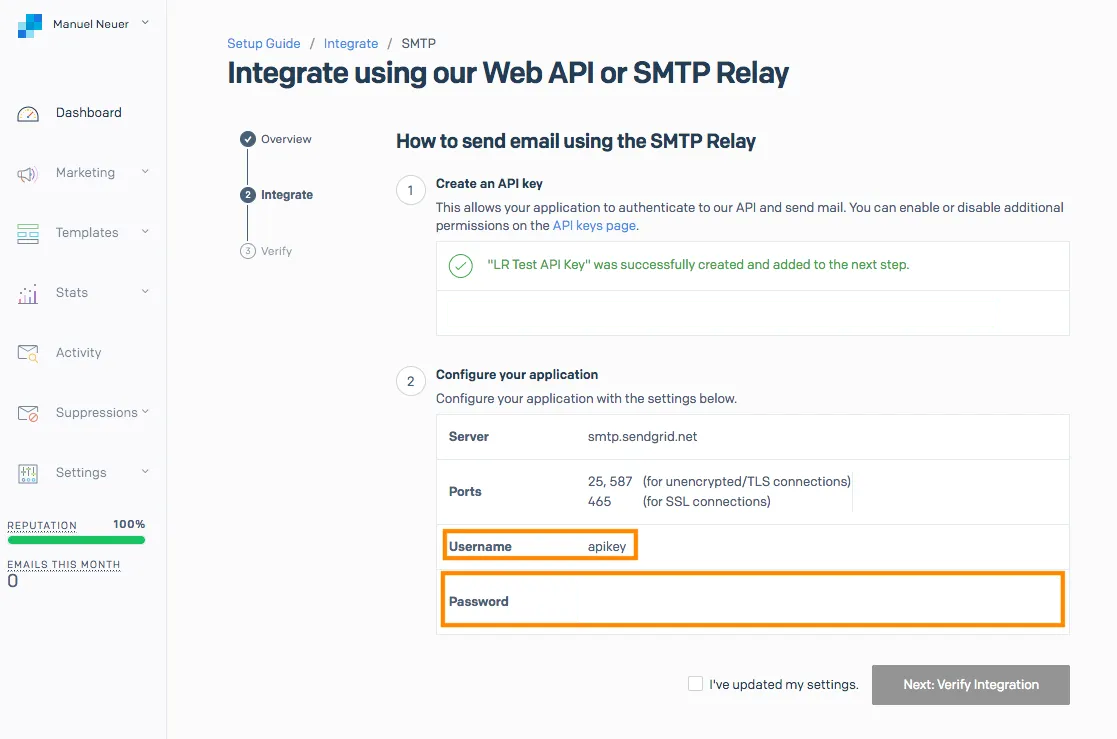Expand the Stats menu chevron
1117x739 pixels.
tap(145, 291)
